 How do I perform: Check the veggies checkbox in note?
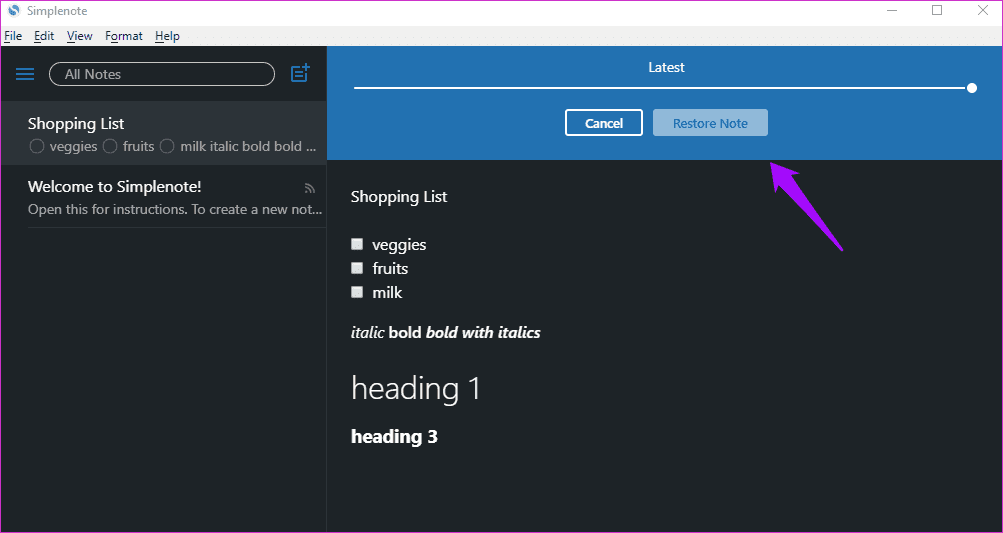pyautogui.click(x=357, y=244)
